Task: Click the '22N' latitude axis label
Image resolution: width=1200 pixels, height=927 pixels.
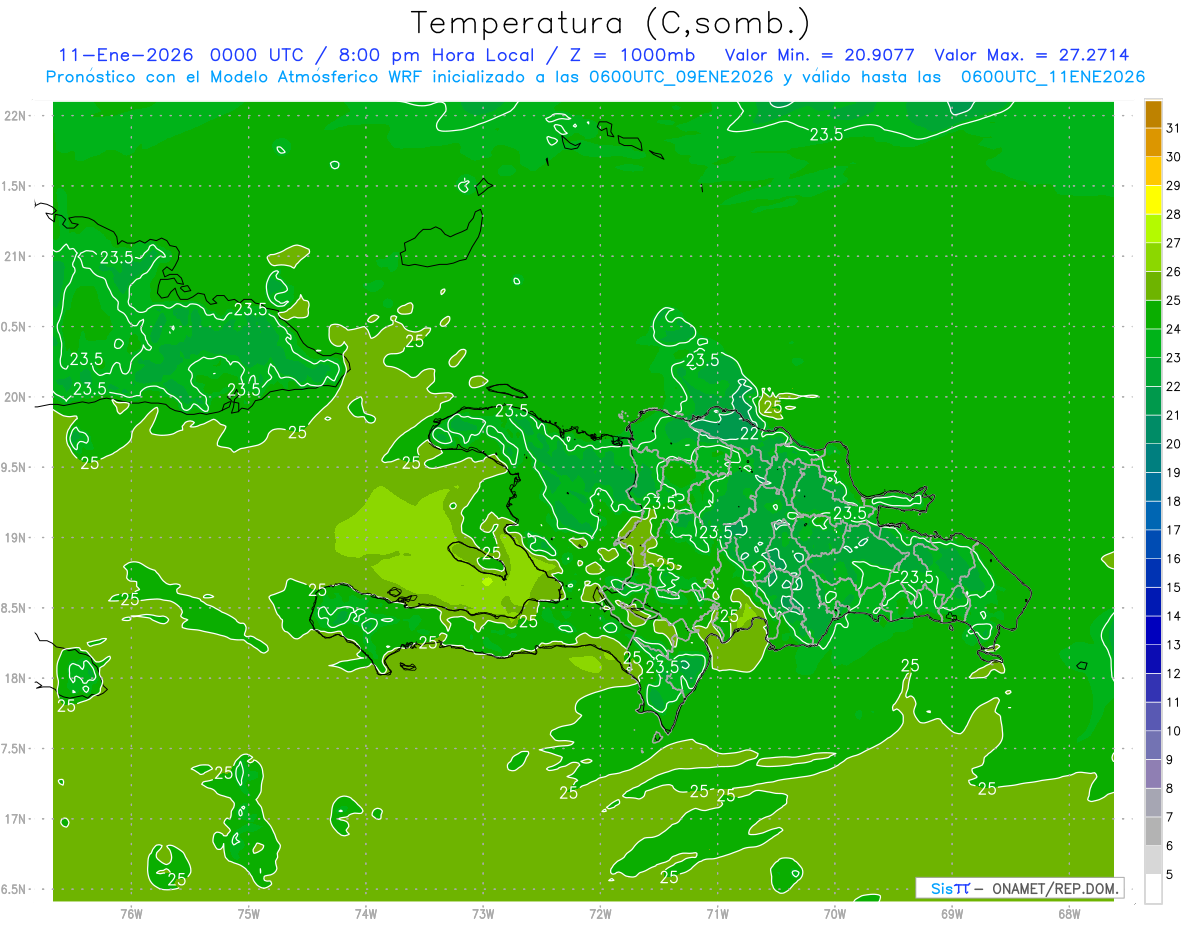Action: (x=14, y=116)
